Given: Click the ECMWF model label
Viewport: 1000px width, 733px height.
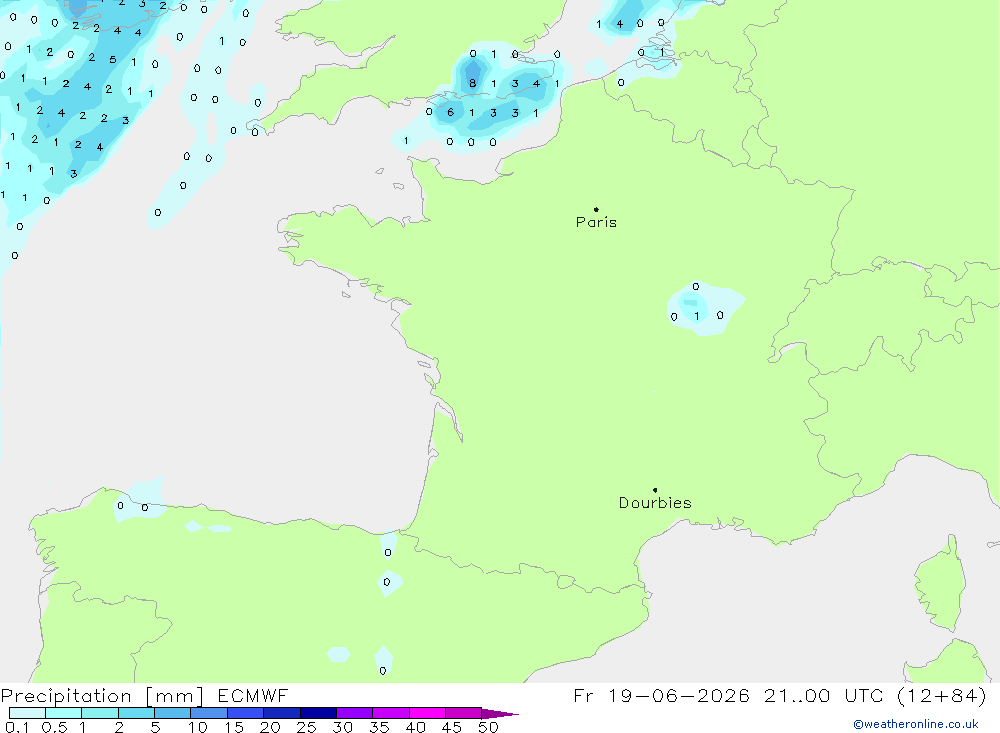Looking at the screenshot, I should coord(253,695).
